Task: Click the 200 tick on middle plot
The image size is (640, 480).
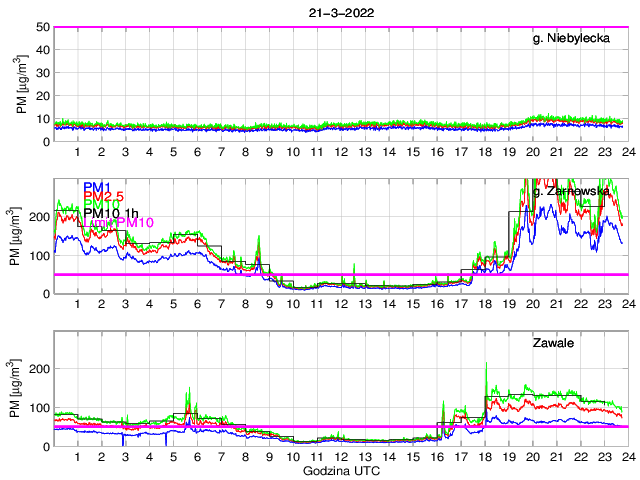Action: (39, 216)
